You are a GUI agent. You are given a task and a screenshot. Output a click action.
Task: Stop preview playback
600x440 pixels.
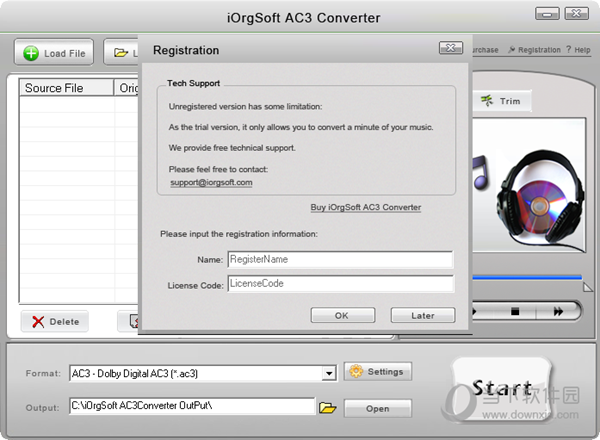pyautogui.click(x=515, y=311)
